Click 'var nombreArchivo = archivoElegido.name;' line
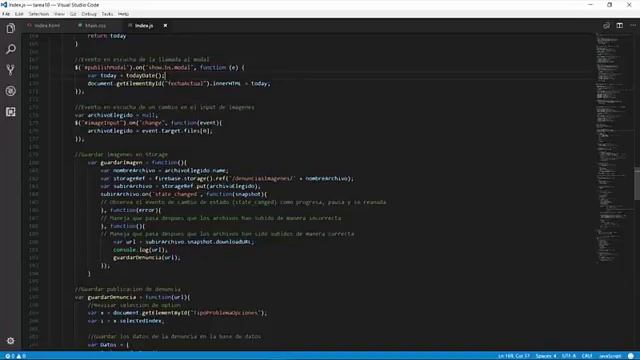Image resolution: width=640 pixels, height=360 pixels. pos(164,170)
